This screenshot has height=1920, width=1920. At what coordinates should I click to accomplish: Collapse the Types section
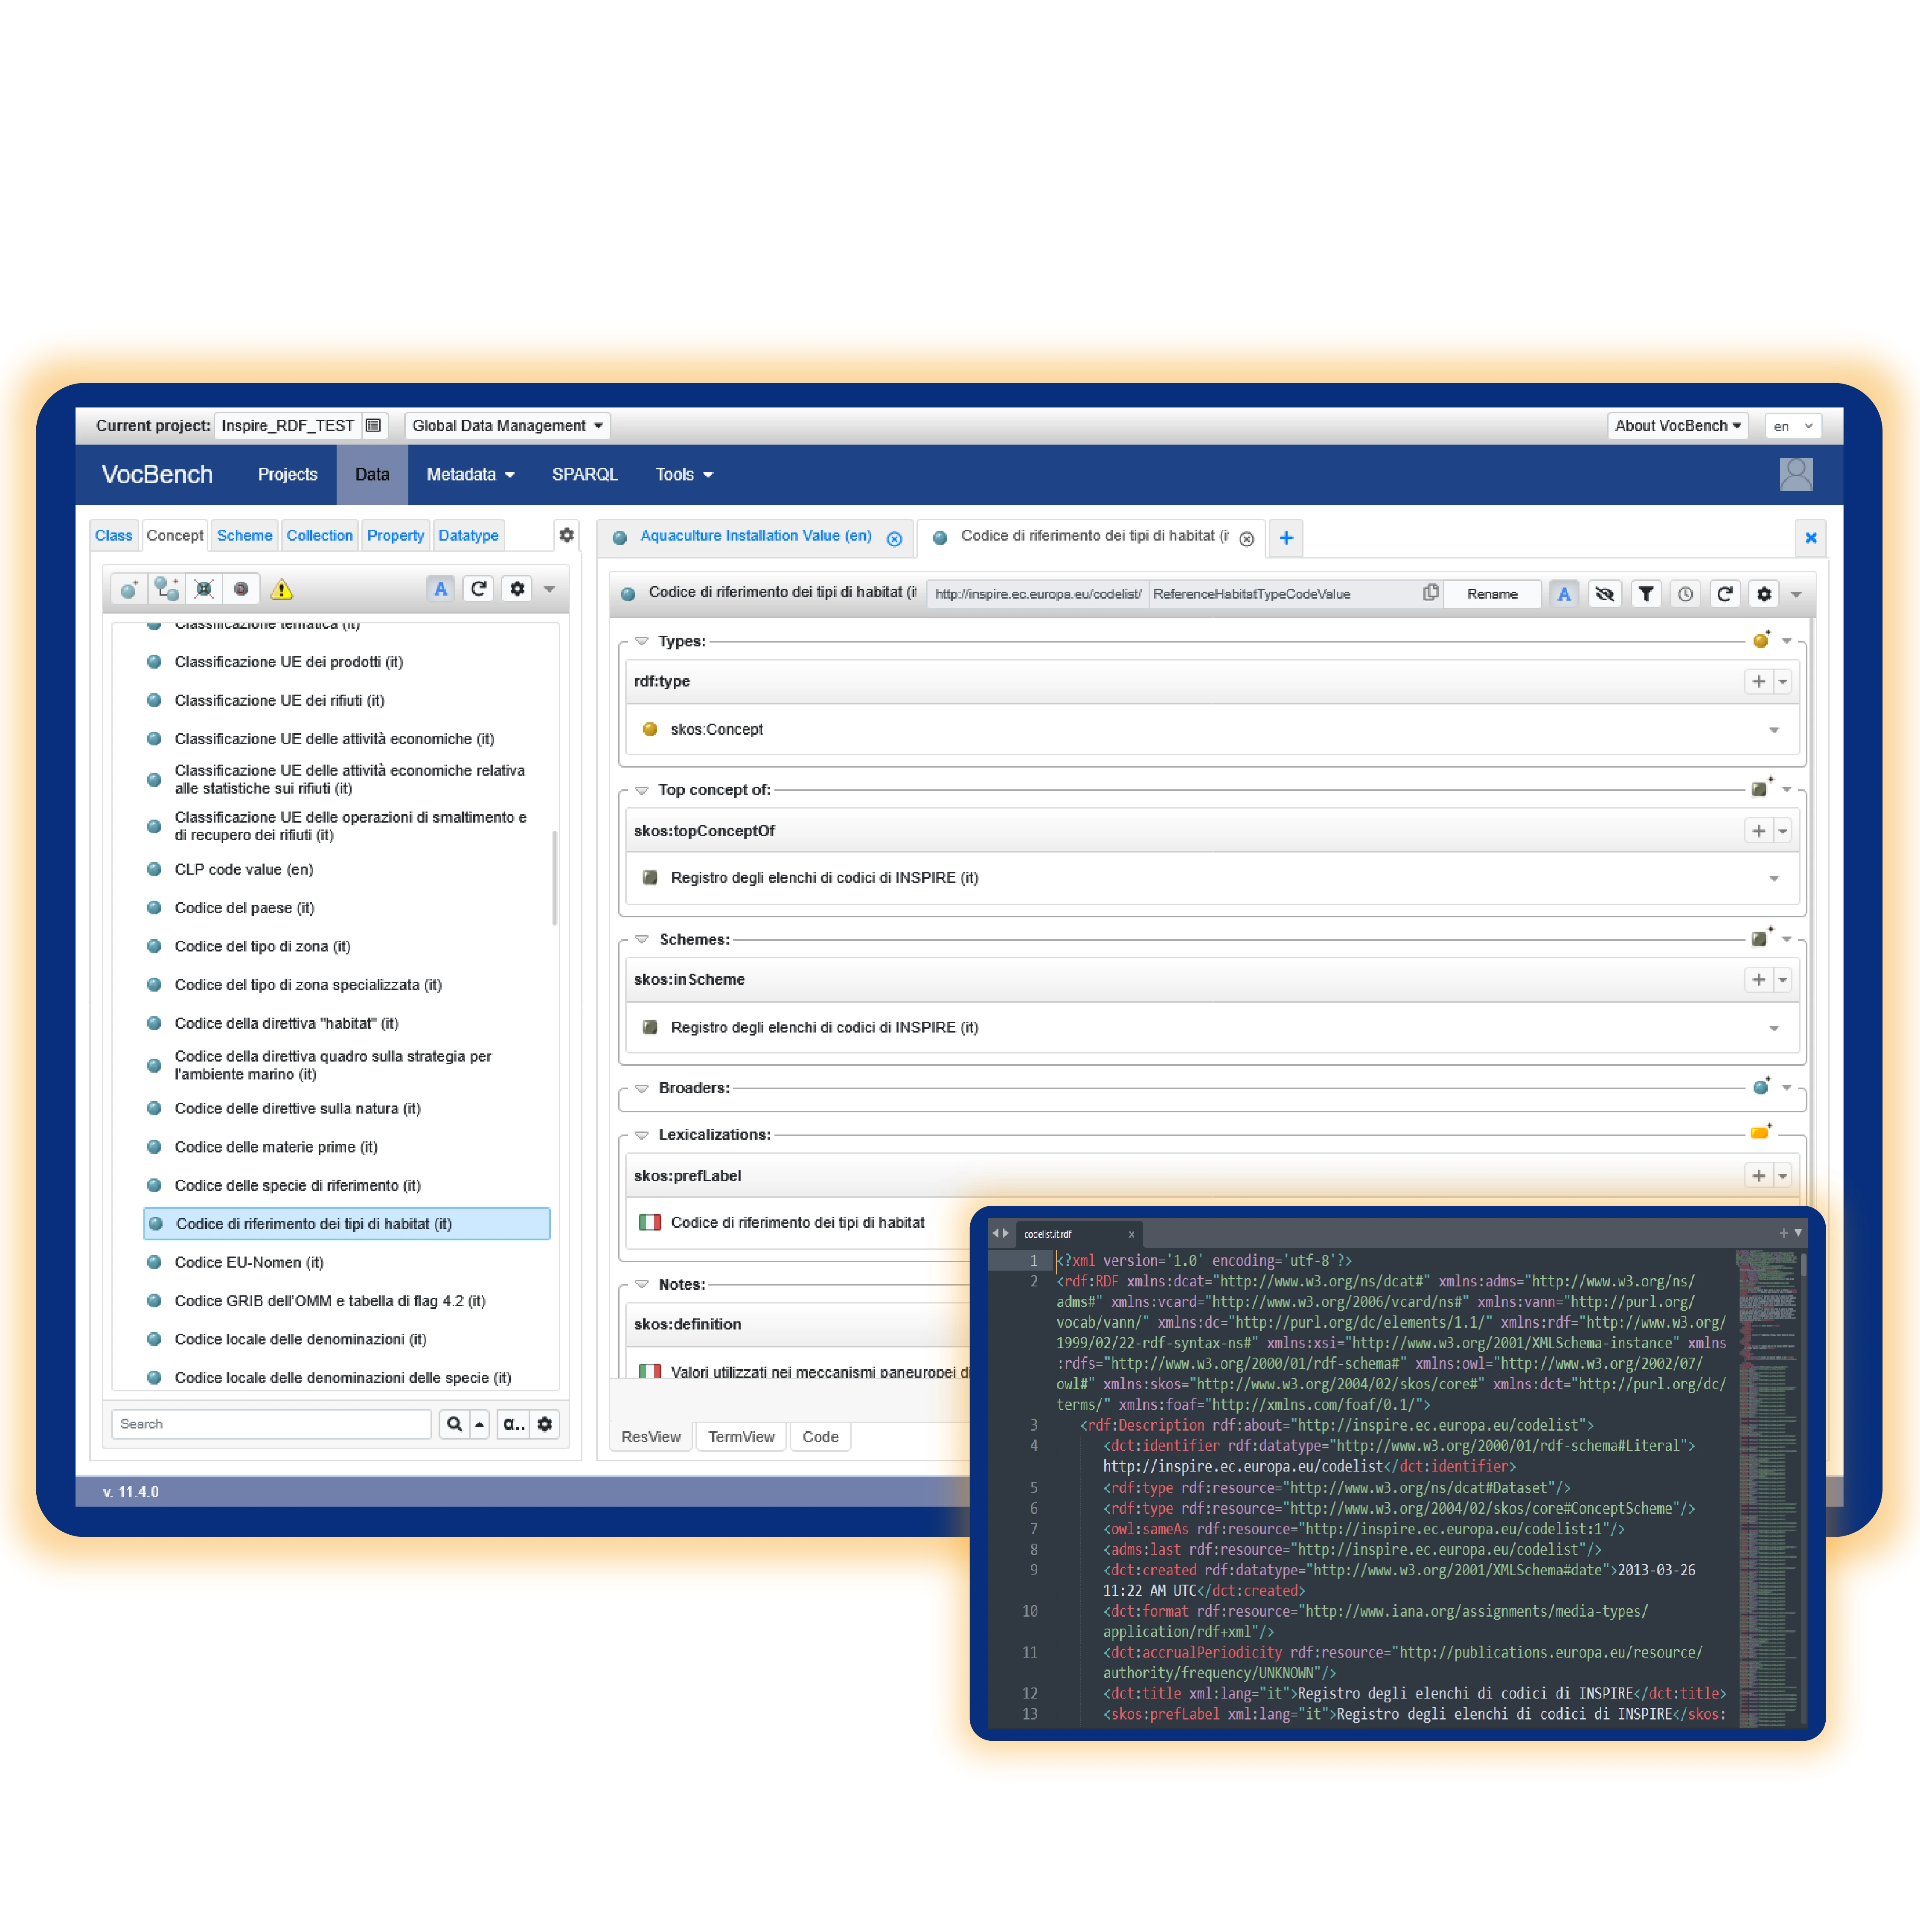point(642,641)
